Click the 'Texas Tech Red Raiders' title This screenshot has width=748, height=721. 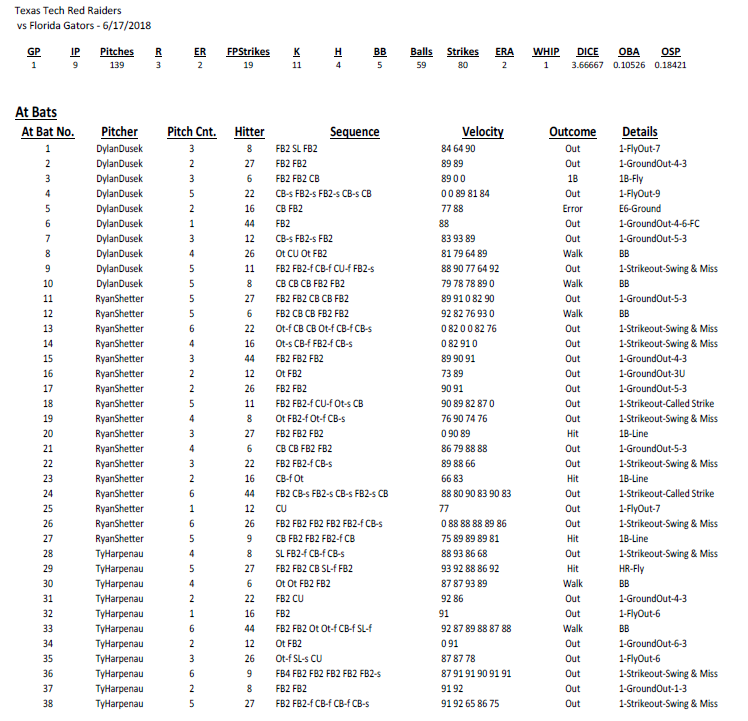pyautogui.click(x=68, y=10)
